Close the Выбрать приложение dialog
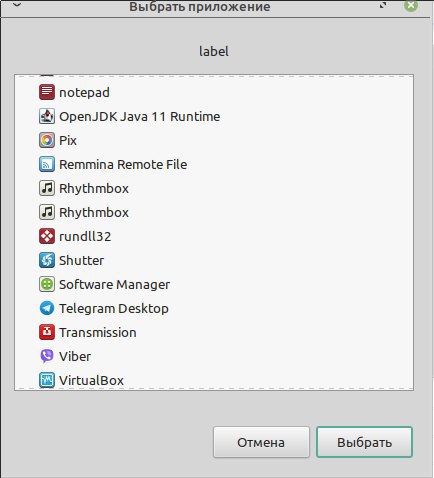The height and width of the screenshot is (478, 434). point(411,5)
